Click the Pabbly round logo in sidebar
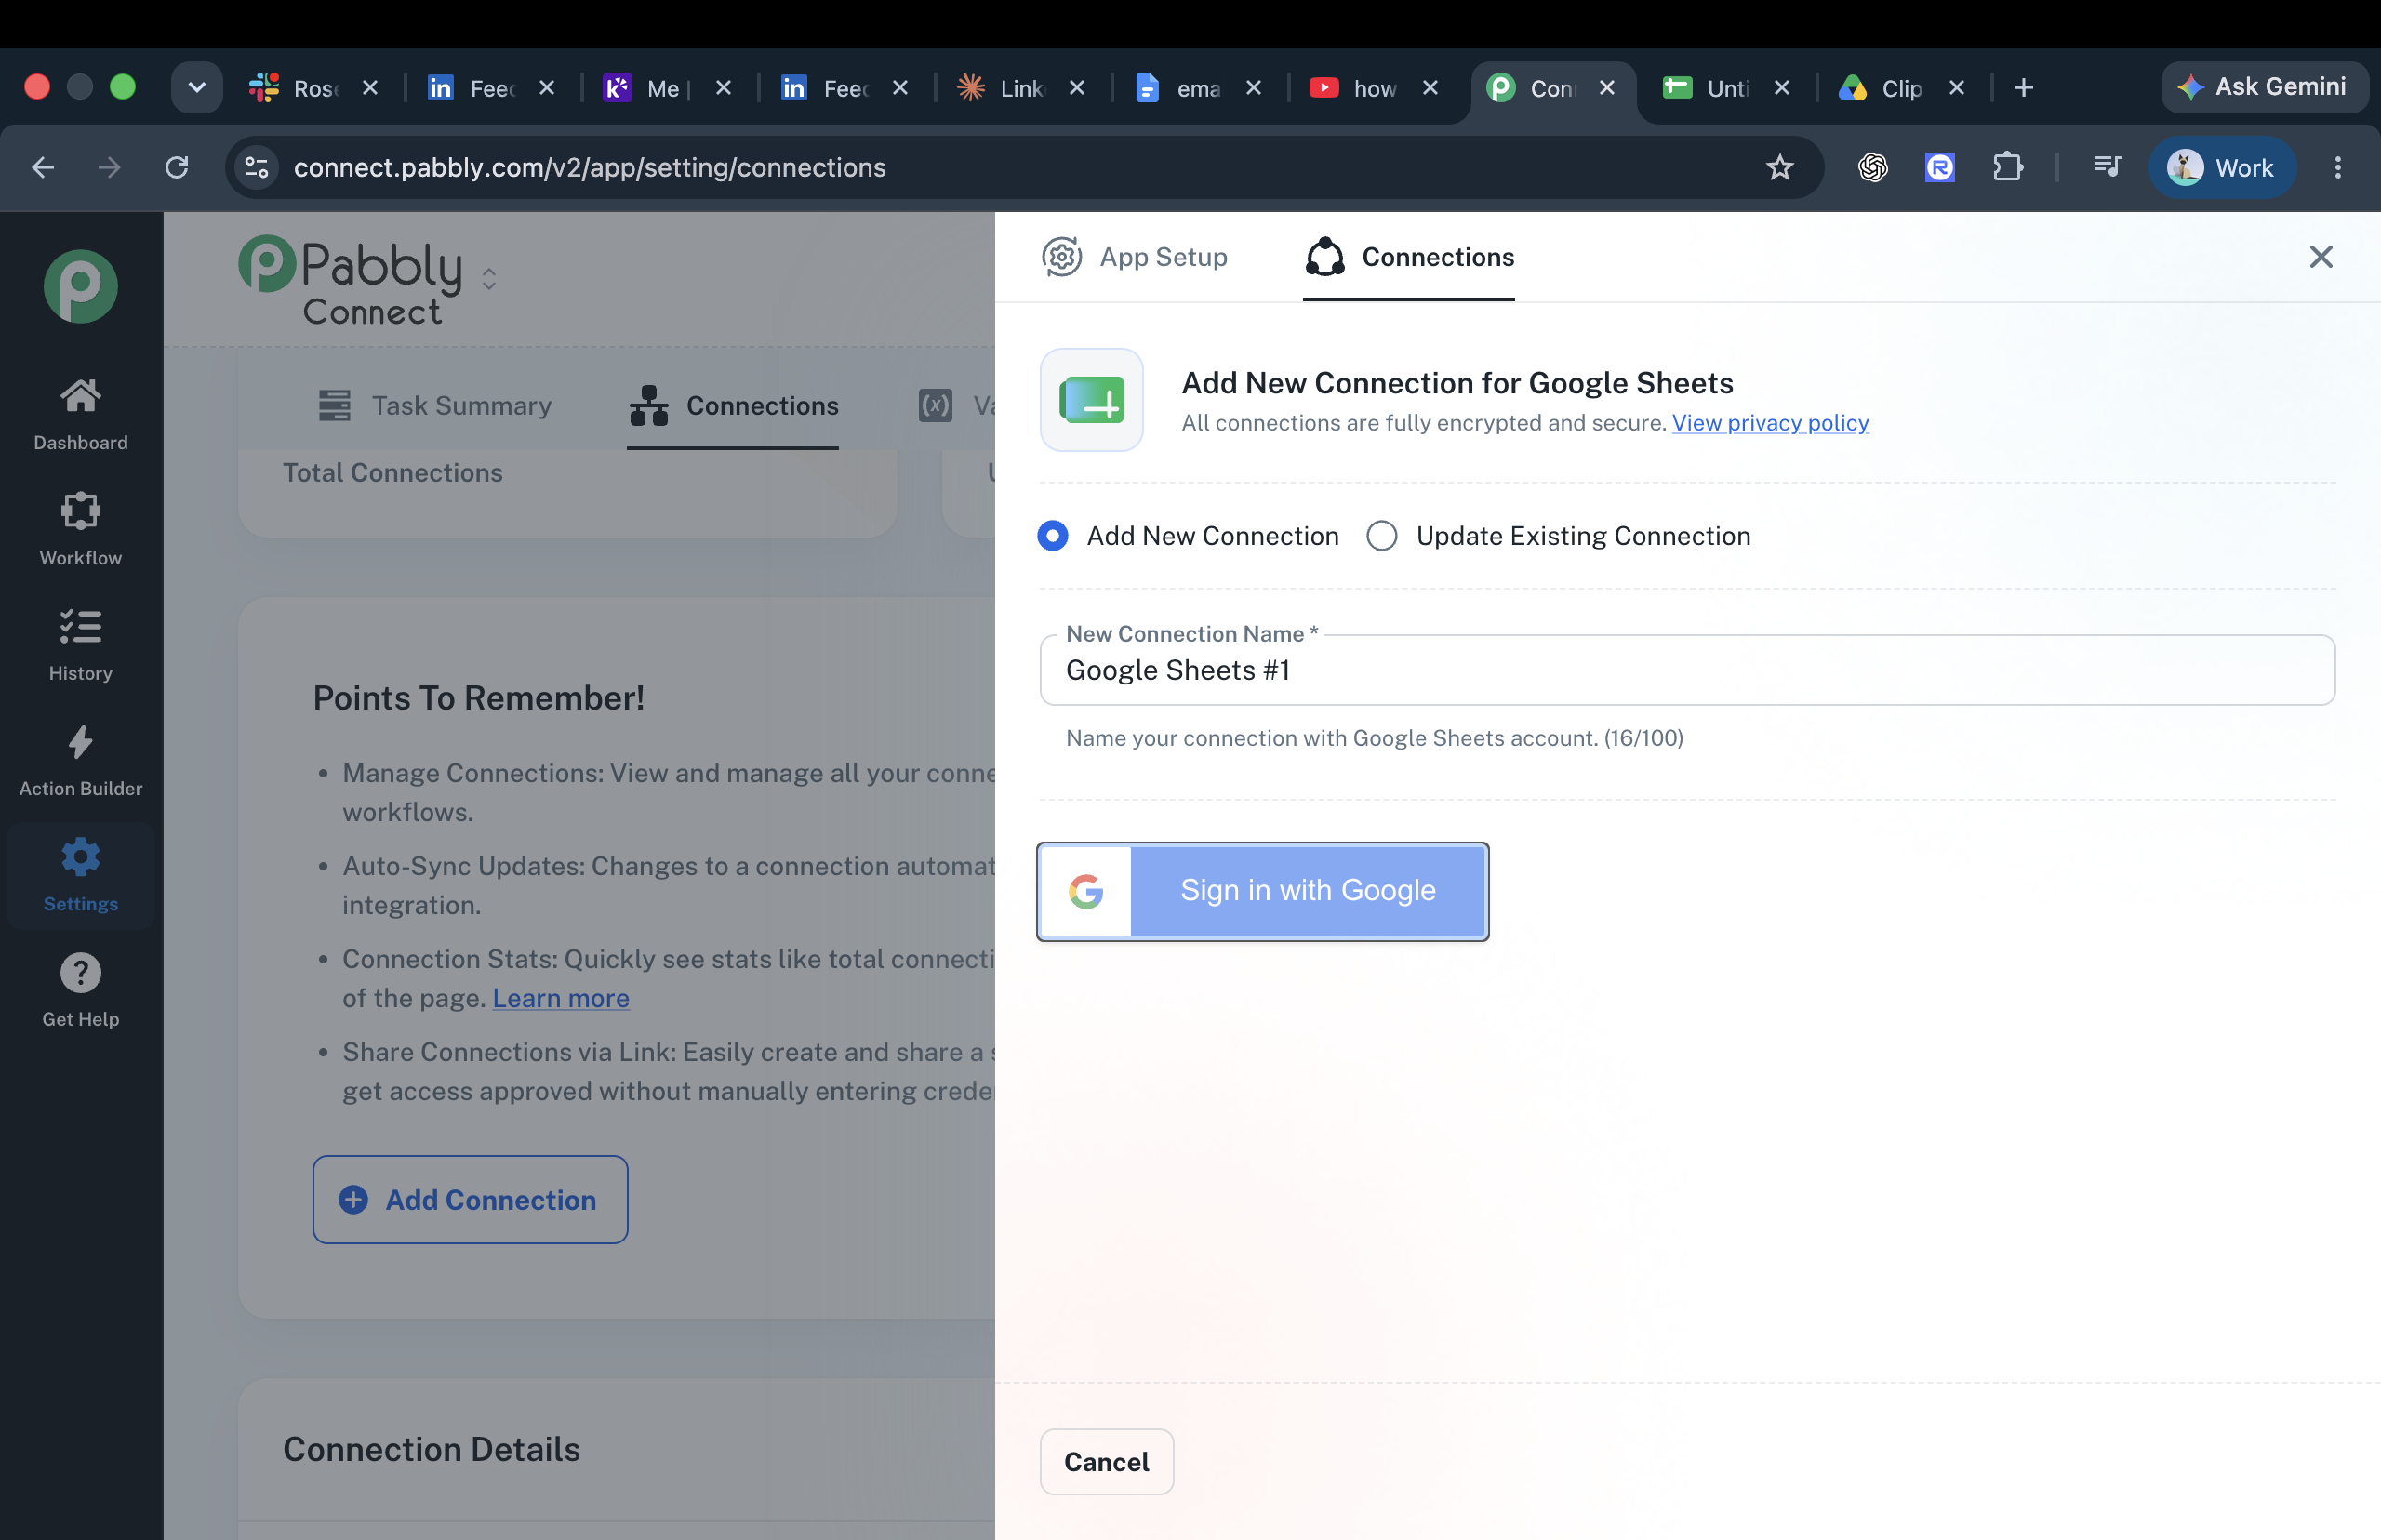The width and height of the screenshot is (2381, 1540). [x=81, y=286]
